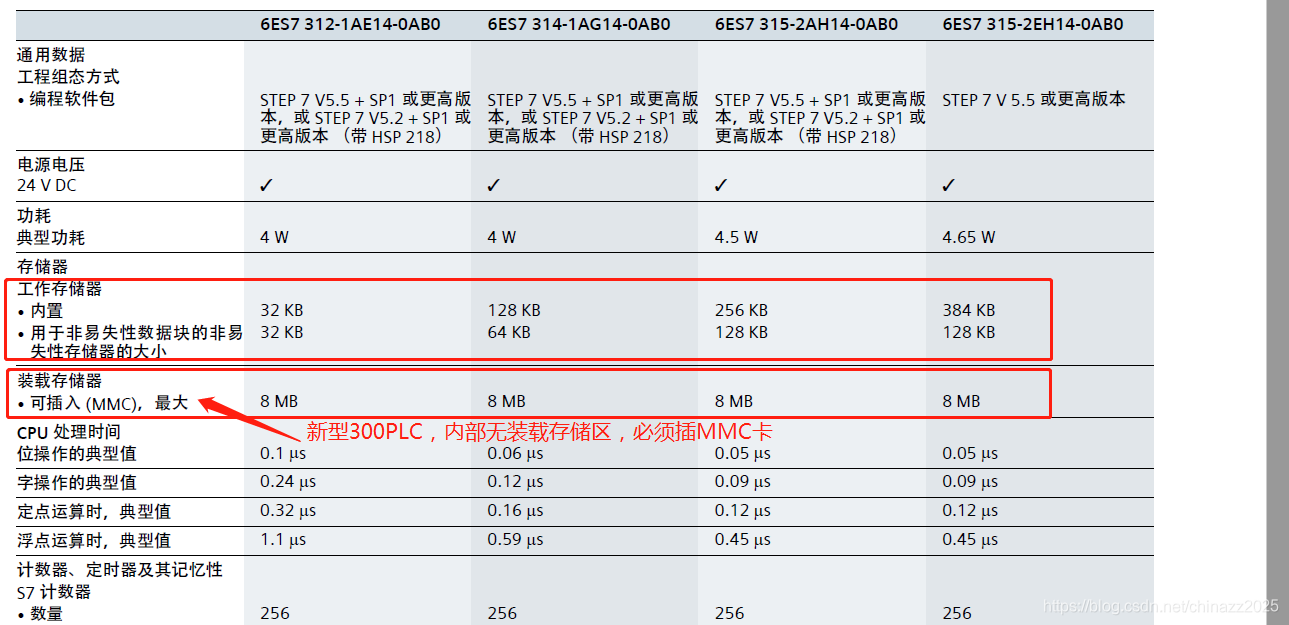The width and height of the screenshot is (1289, 625).
Task: Click the 64 KB non-volatile memory value
Action: pyautogui.click(x=509, y=332)
